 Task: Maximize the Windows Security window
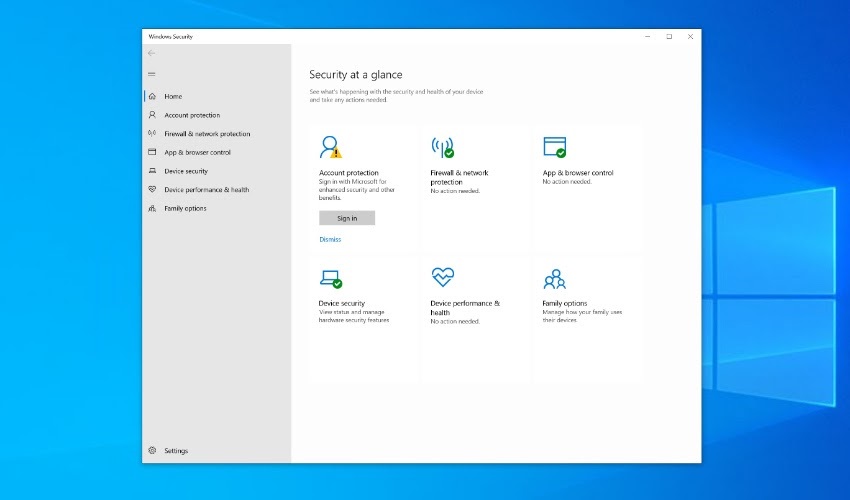coord(669,36)
